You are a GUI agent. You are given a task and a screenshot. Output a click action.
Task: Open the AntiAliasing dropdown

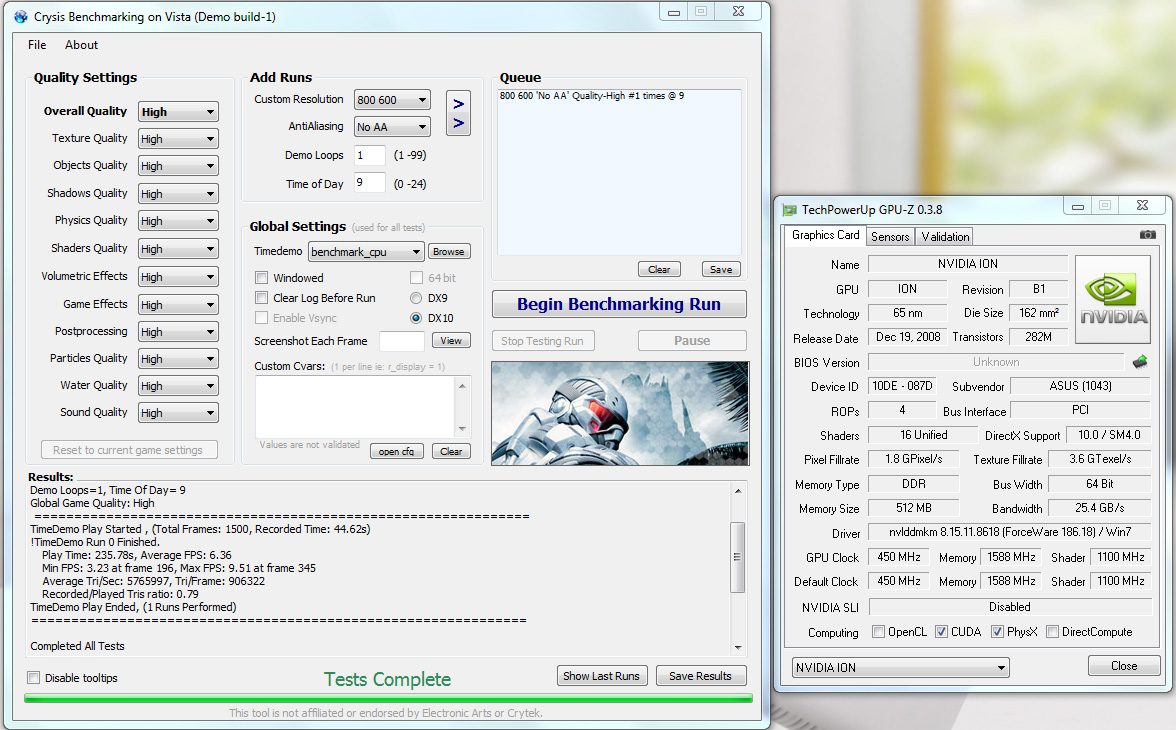coord(392,127)
